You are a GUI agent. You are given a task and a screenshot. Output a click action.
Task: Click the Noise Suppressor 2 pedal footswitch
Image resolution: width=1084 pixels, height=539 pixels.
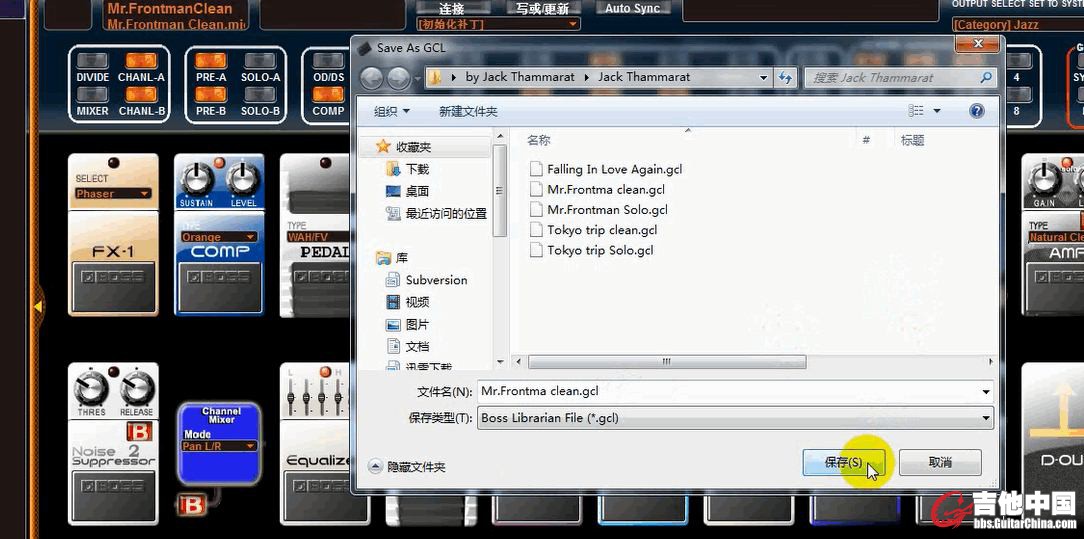click(x=113, y=495)
